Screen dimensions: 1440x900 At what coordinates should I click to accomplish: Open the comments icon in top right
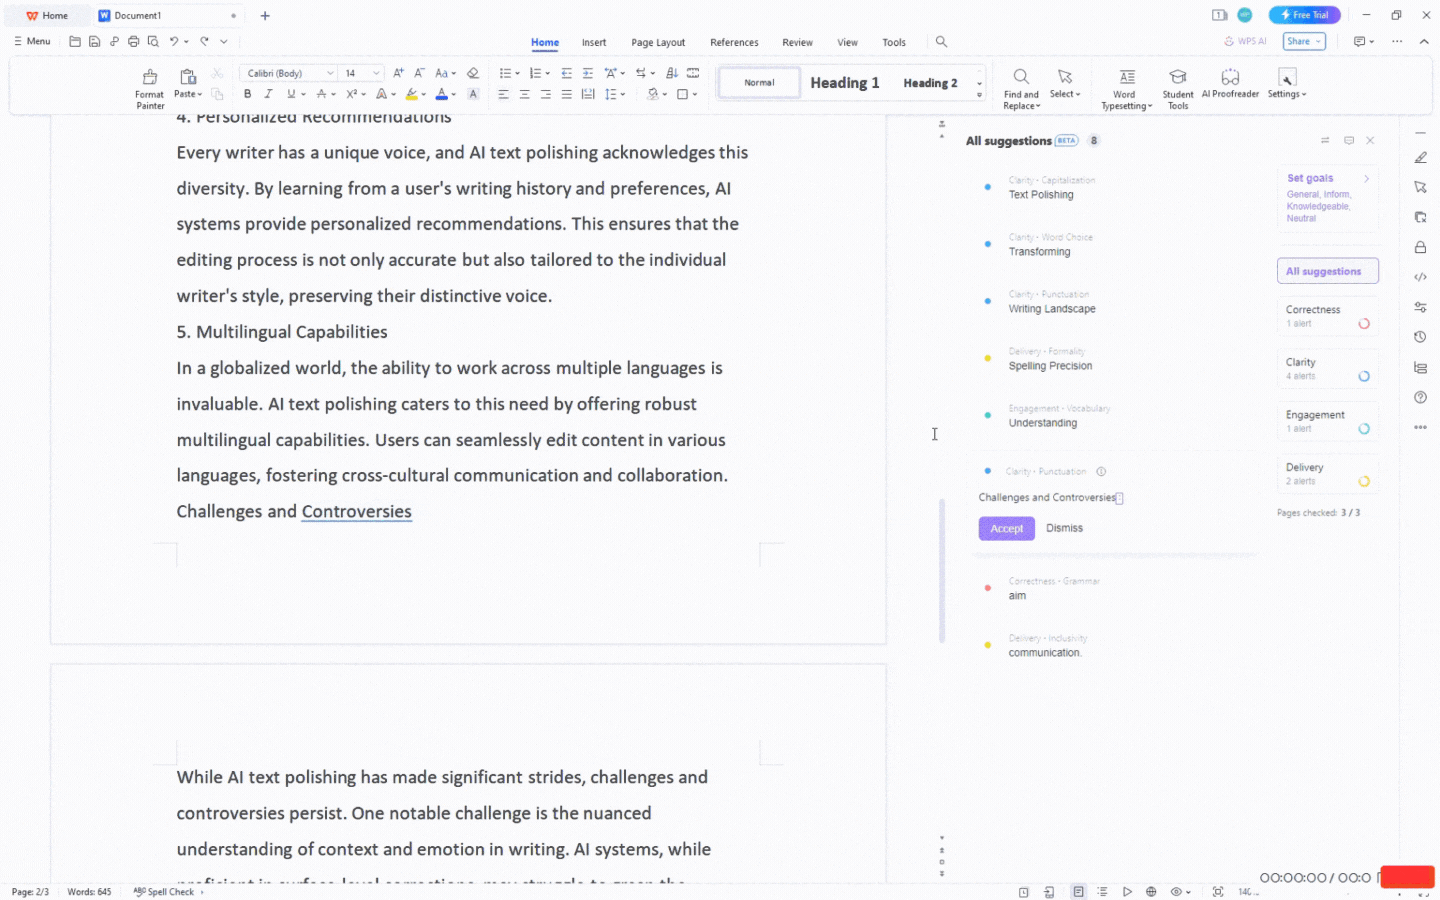click(x=1360, y=41)
